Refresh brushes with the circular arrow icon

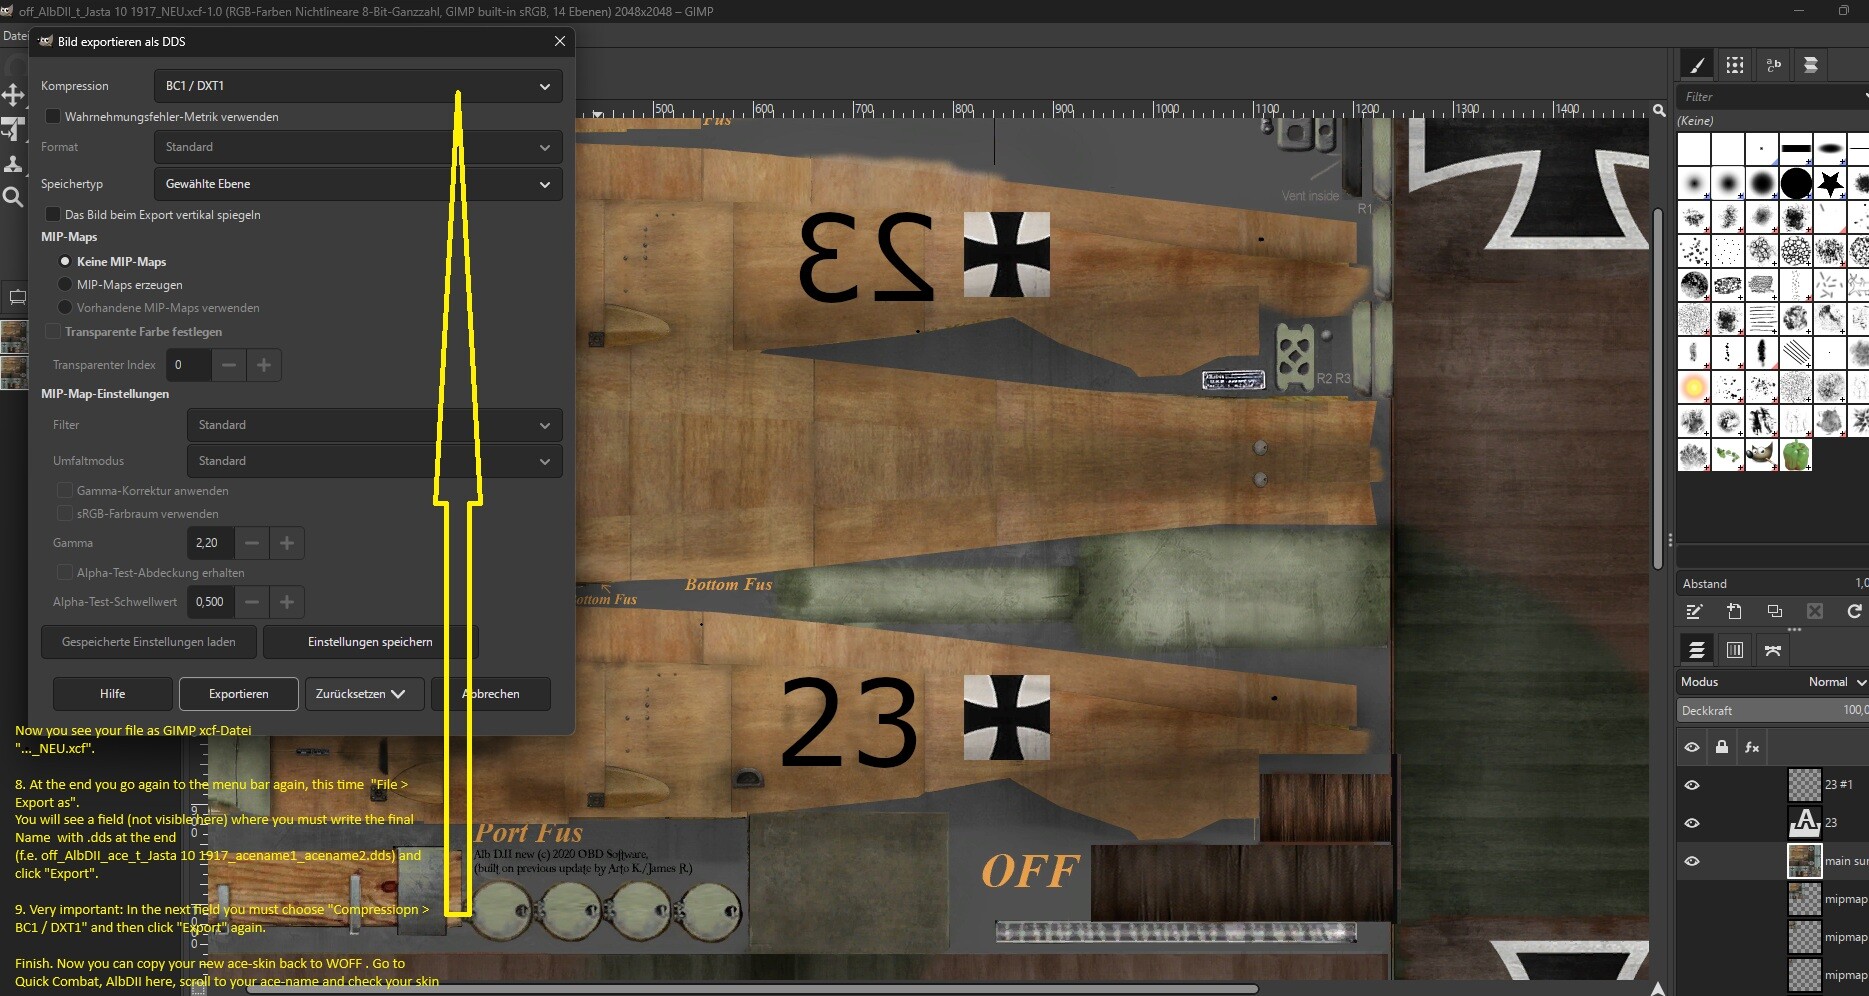[x=1854, y=611]
